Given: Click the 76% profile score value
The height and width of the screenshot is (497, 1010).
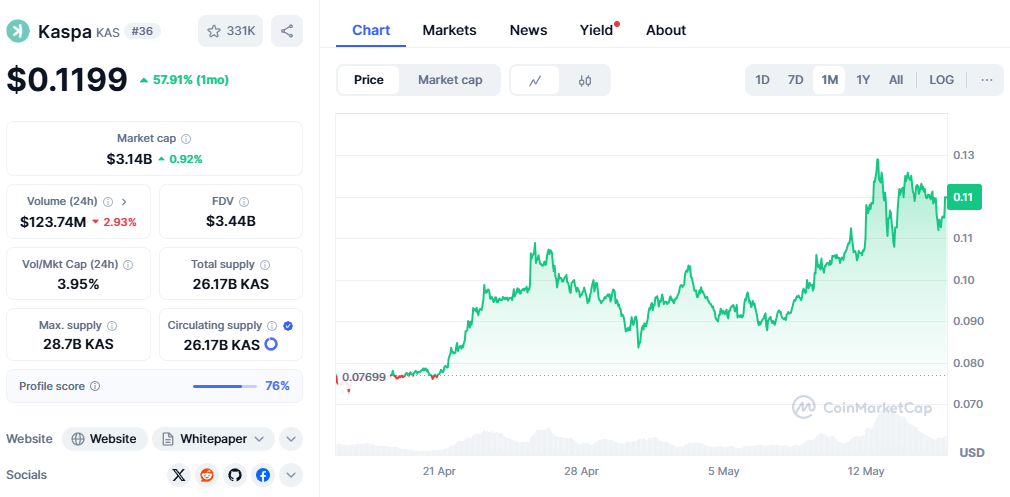Looking at the screenshot, I should pyautogui.click(x=278, y=386).
